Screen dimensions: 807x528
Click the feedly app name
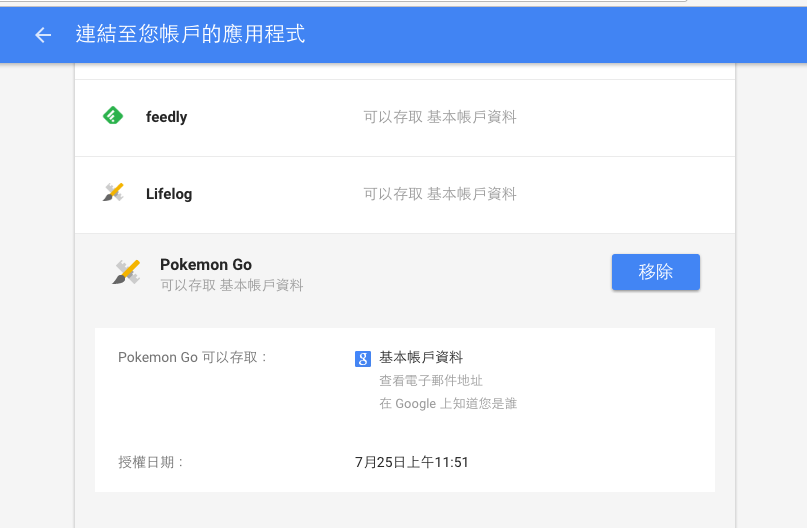click(x=166, y=117)
